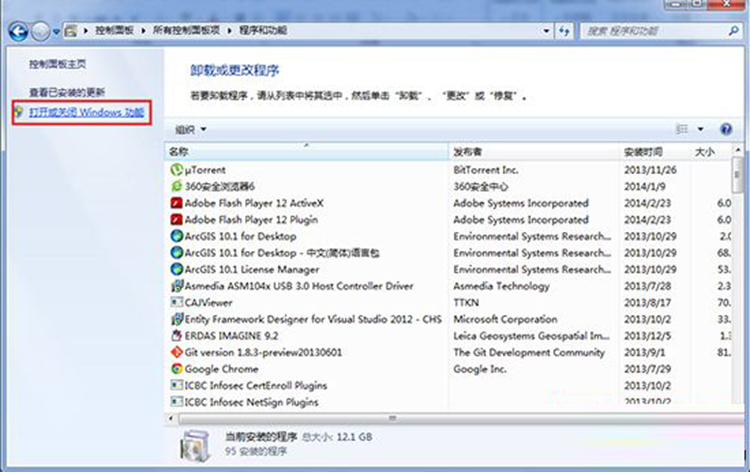
Task: Click install date 2013/12/5
Action: click(x=647, y=336)
